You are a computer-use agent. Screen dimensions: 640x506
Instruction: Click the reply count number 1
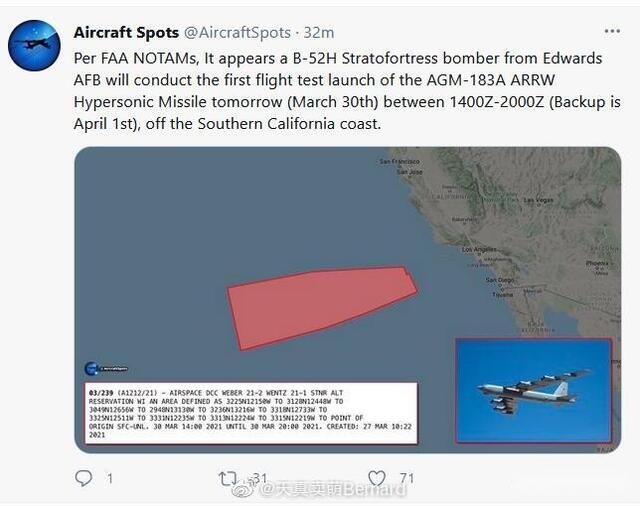(x=110, y=478)
